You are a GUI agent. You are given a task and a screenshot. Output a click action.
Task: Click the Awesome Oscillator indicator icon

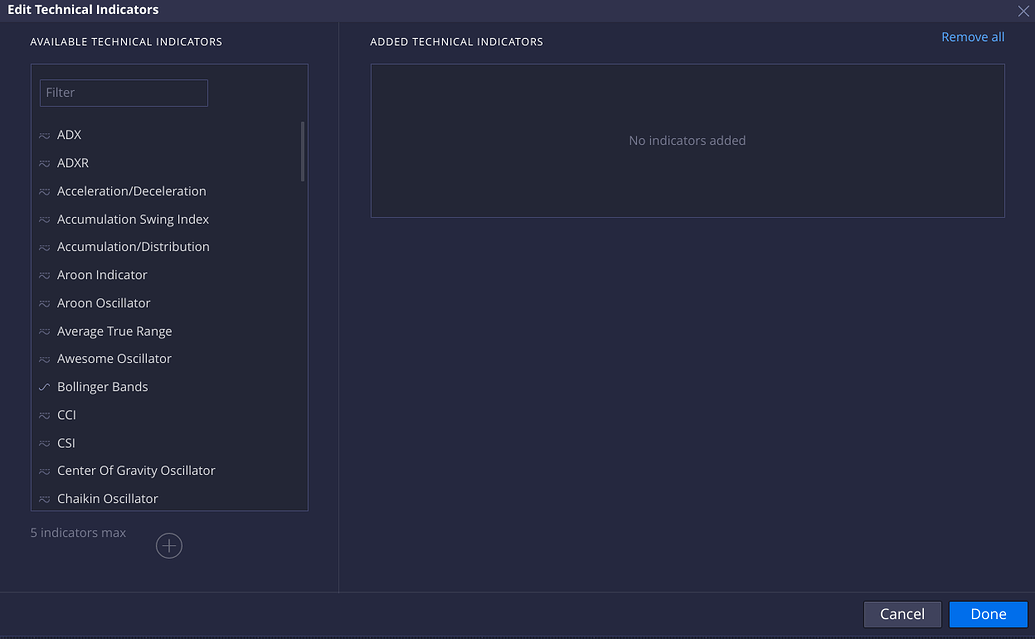coord(44,358)
